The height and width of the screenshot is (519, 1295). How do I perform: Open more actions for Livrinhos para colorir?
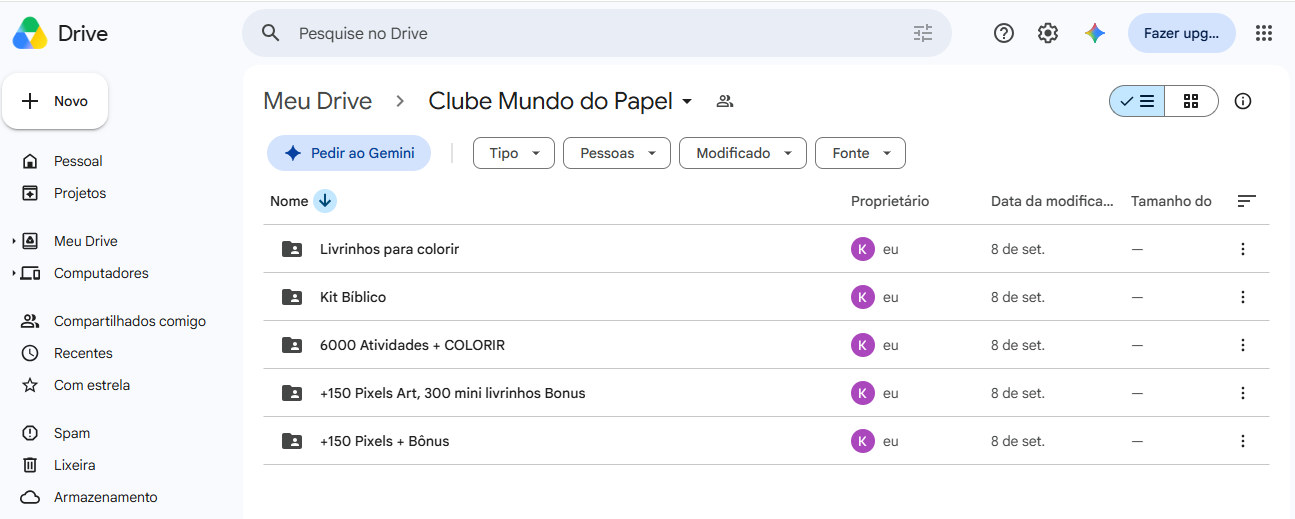point(1243,249)
